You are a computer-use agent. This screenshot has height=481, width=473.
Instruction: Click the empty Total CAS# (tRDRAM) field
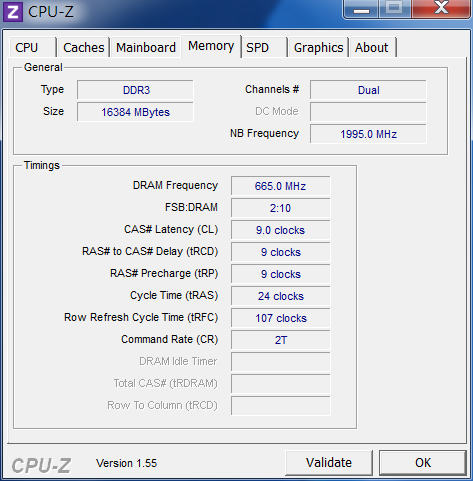[x=281, y=384]
